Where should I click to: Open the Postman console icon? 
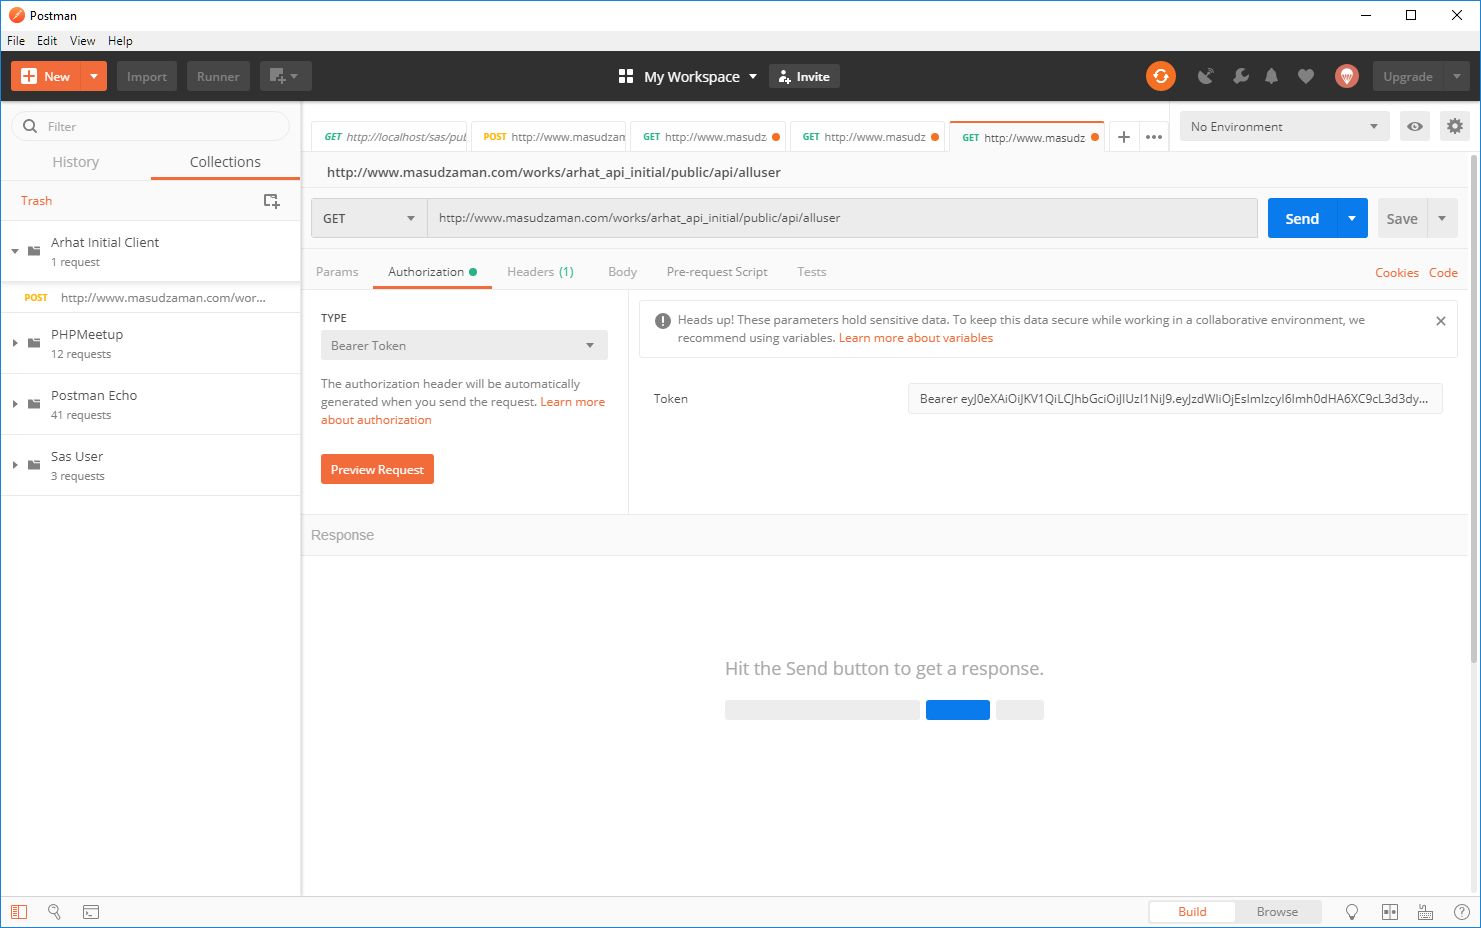click(x=91, y=912)
